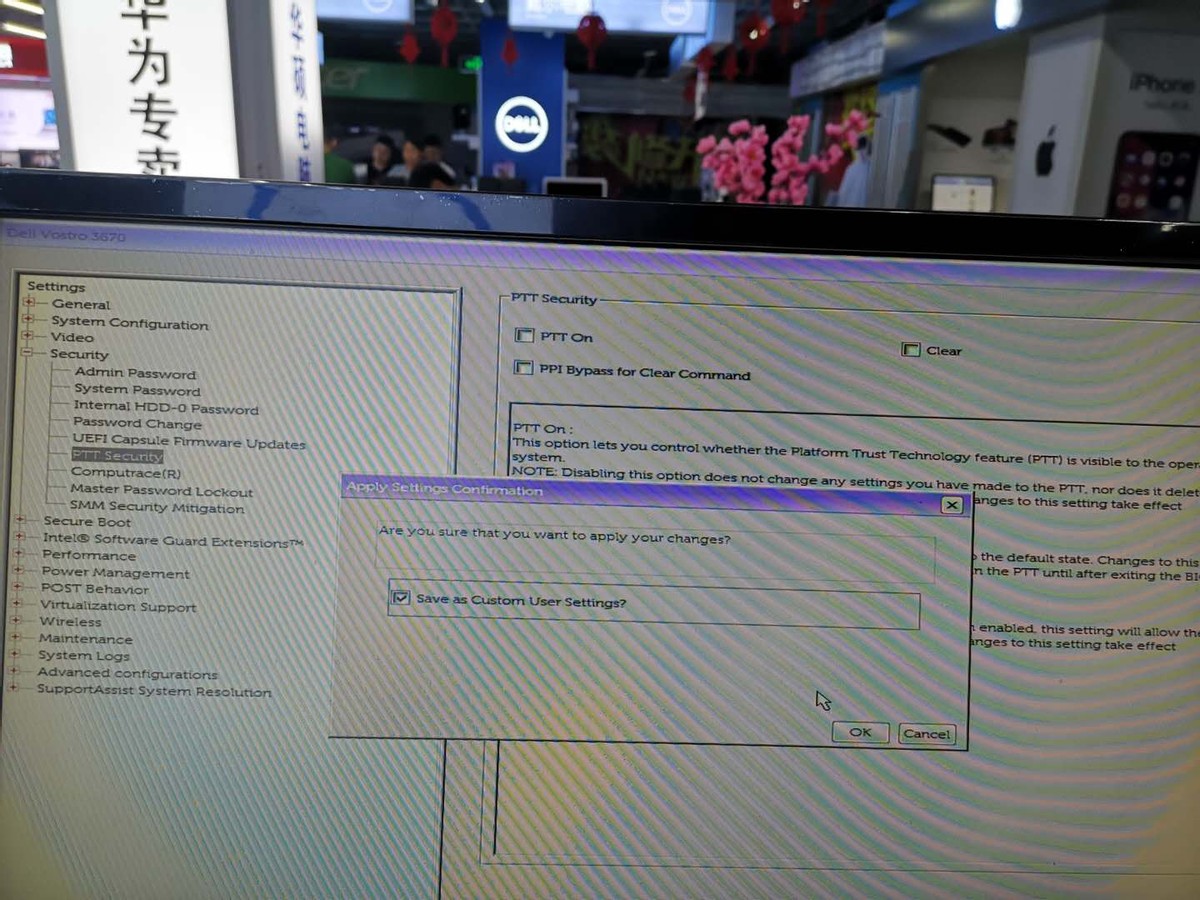Select the Video label
The height and width of the screenshot is (900, 1200).
point(72,338)
